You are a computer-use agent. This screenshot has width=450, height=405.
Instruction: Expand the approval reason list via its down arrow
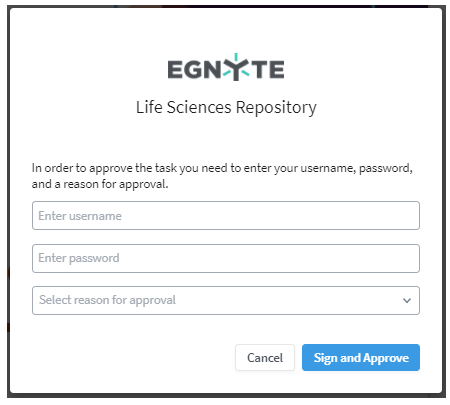point(407,300)
